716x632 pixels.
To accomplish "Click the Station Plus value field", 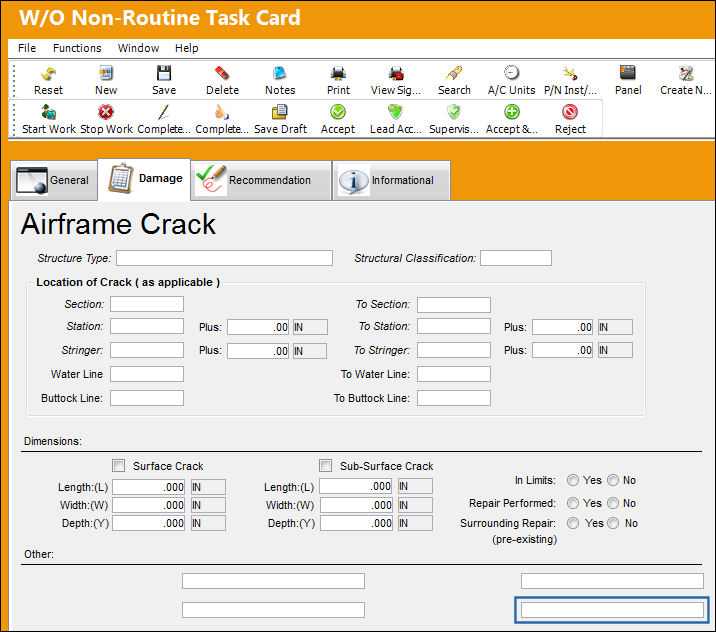I will pos(258,327).
